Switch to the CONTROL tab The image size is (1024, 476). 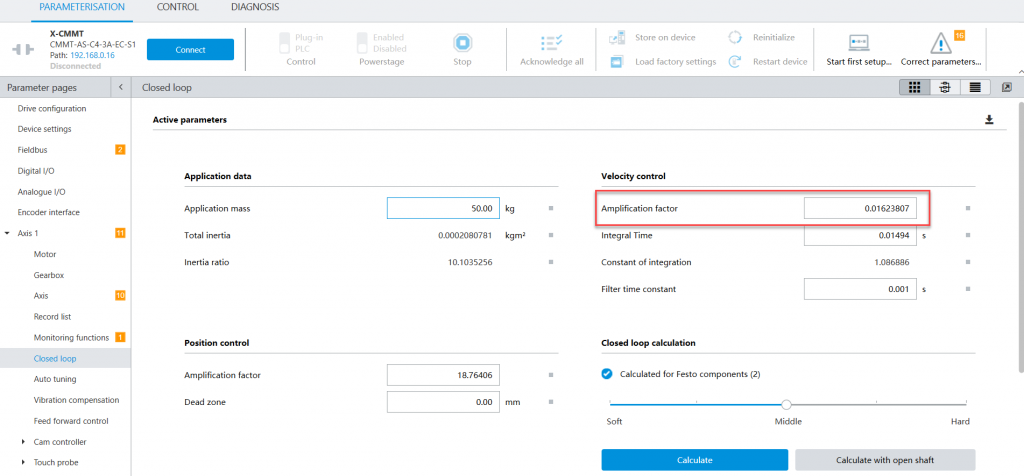[x=178, y=7]
